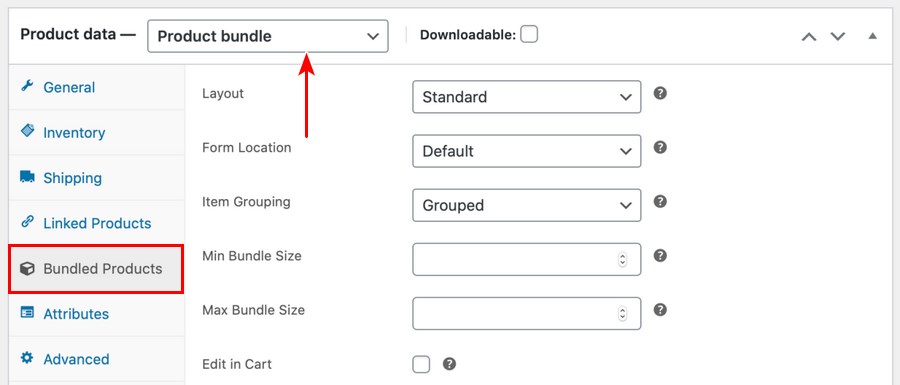Image resolution: width=900 pixels, height=385 pixels.
Task: Click the Form Location field label
Action: (x=246, y=147)
